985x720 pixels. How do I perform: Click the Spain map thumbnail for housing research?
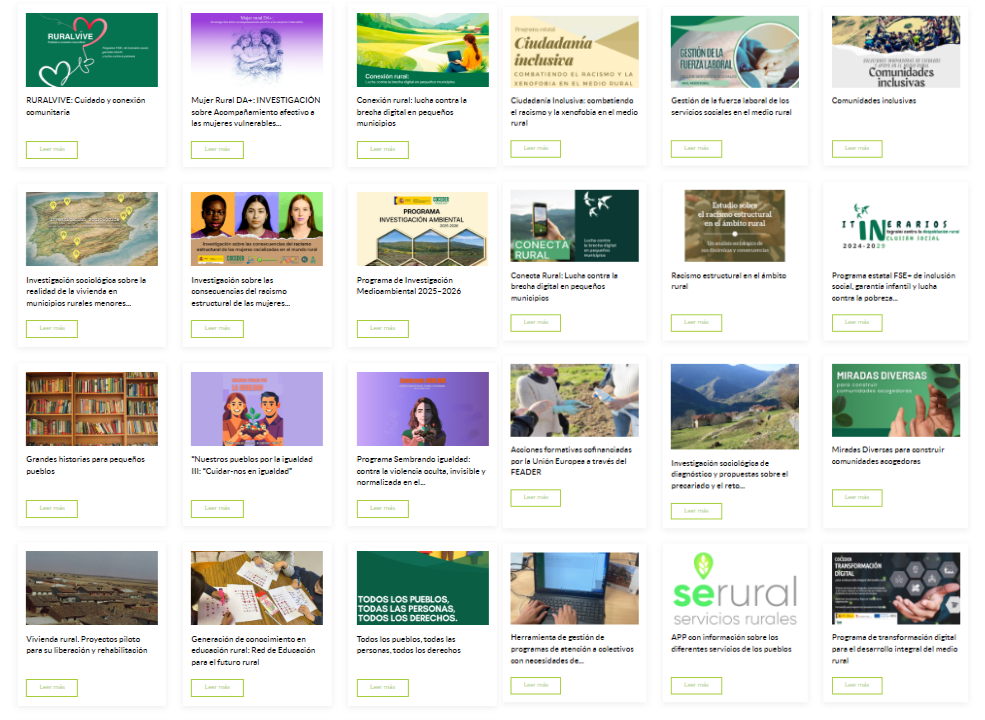pos(92,229)
